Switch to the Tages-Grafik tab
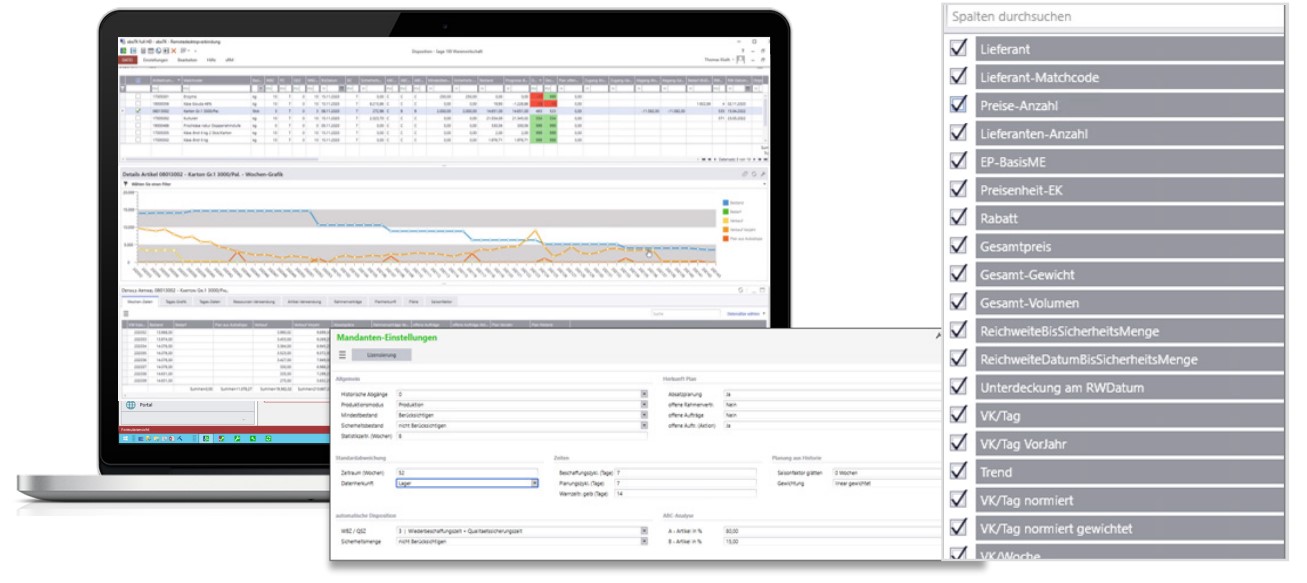The image size is (1307, 583). [174, 301]
